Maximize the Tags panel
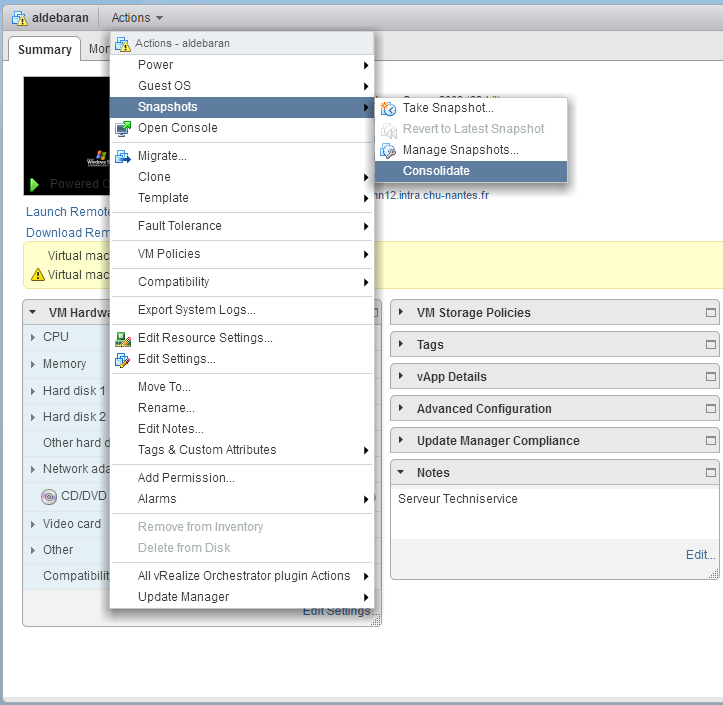 coord(711,345)
